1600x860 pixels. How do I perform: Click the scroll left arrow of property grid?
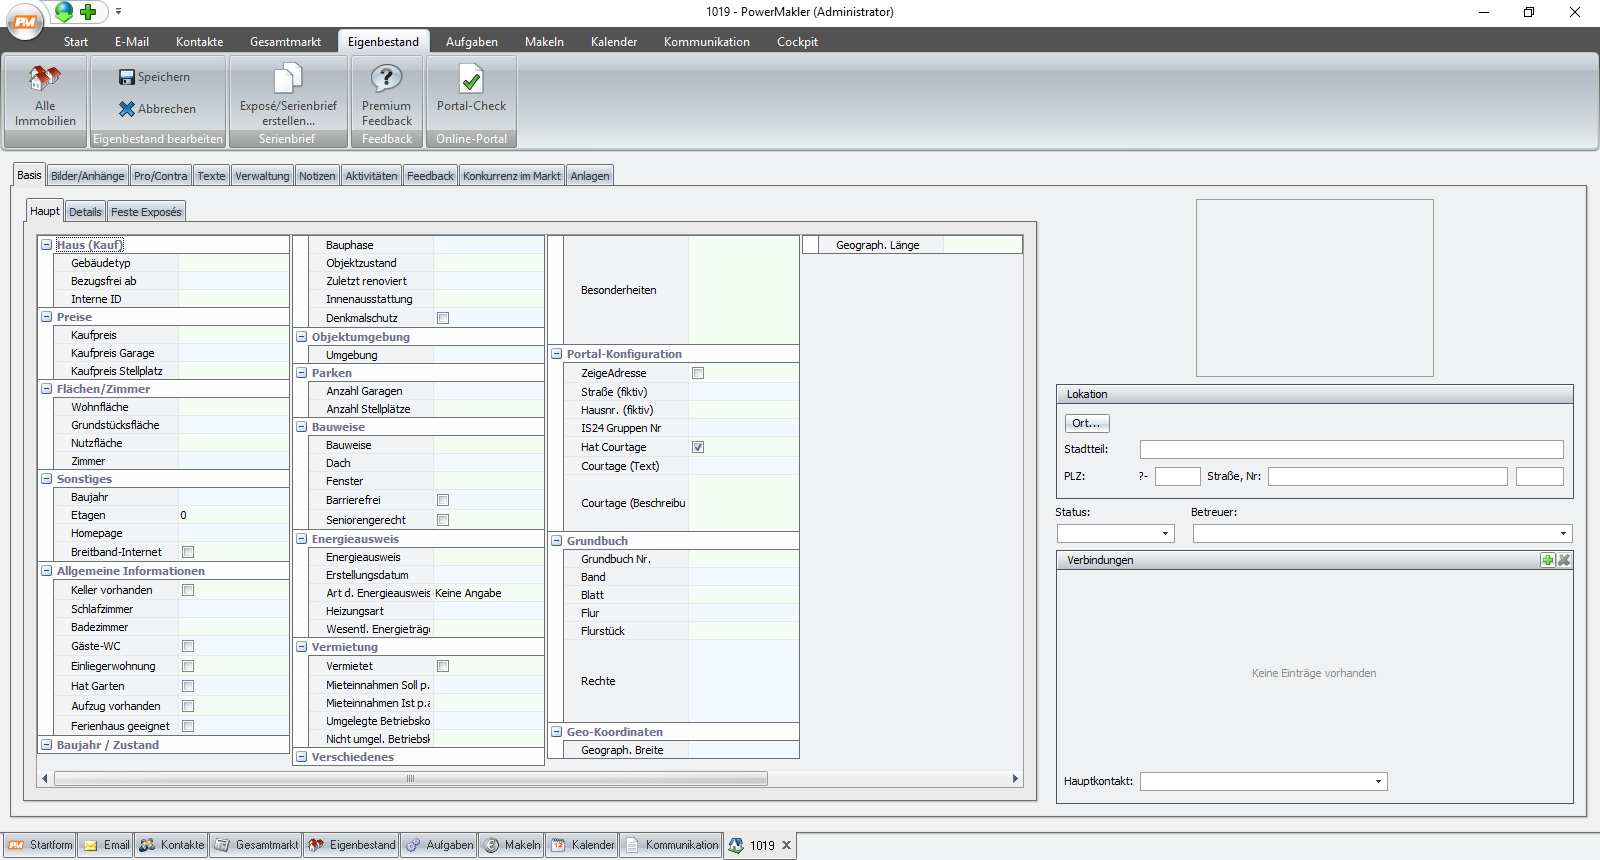pos(45,778)
